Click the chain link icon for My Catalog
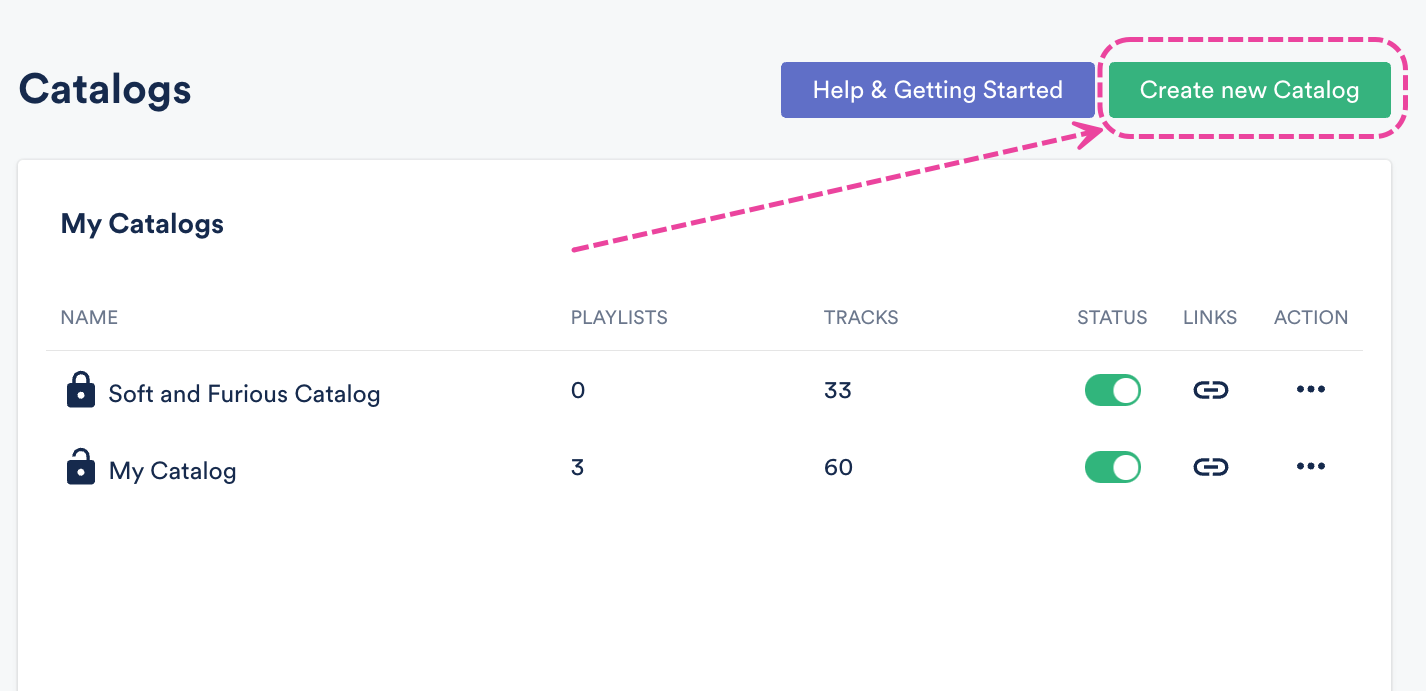 [x=1210, y=467]
